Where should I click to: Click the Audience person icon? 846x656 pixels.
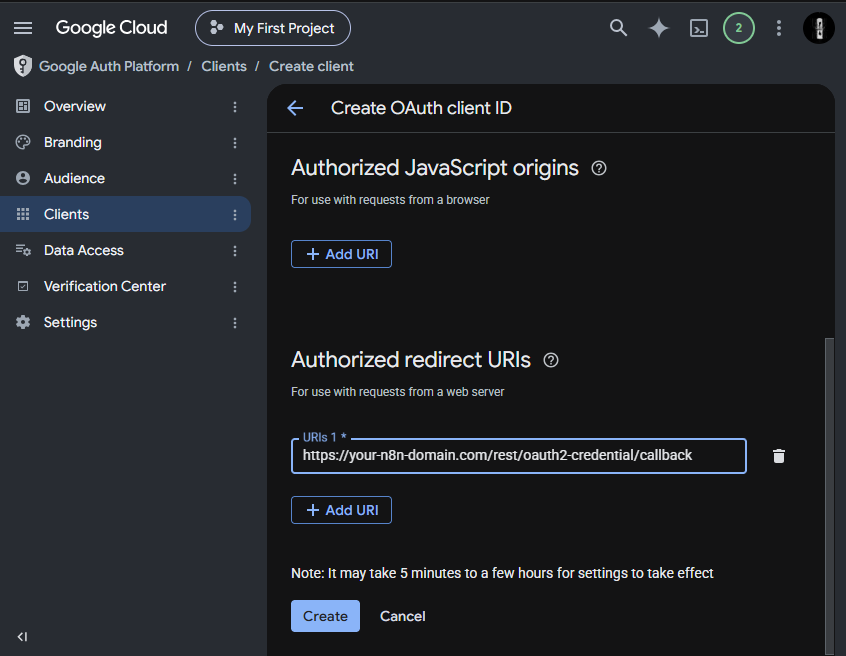[x=23, y=178]
